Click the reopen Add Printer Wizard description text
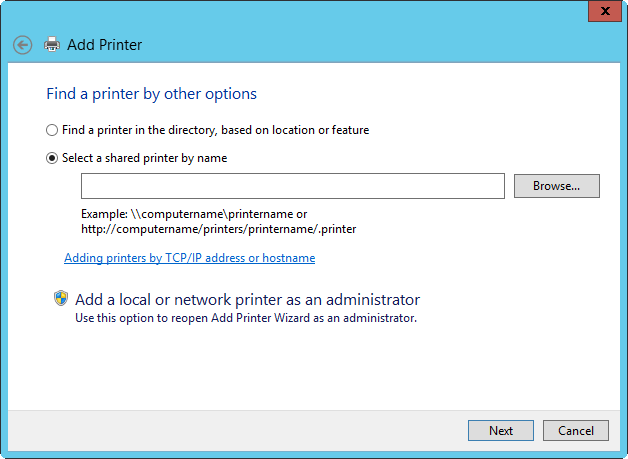 point(246,319)
